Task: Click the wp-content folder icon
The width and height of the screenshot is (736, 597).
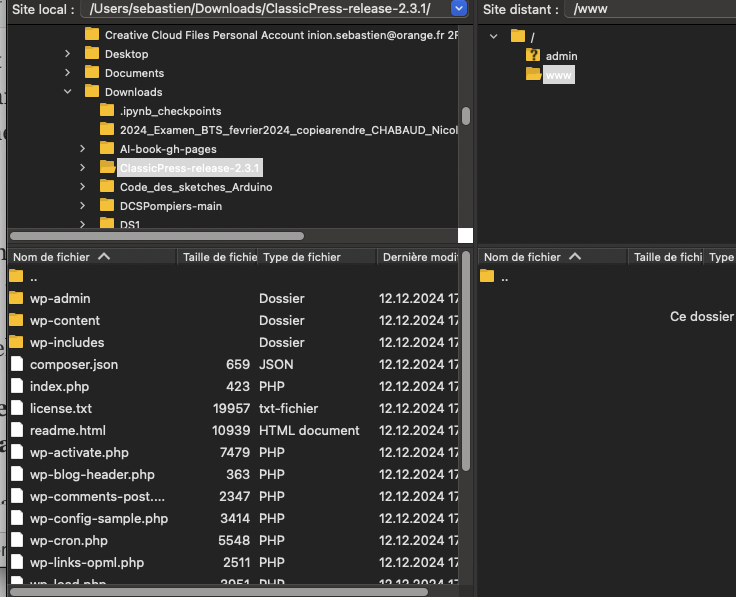Action: click(x=16, y=320)
